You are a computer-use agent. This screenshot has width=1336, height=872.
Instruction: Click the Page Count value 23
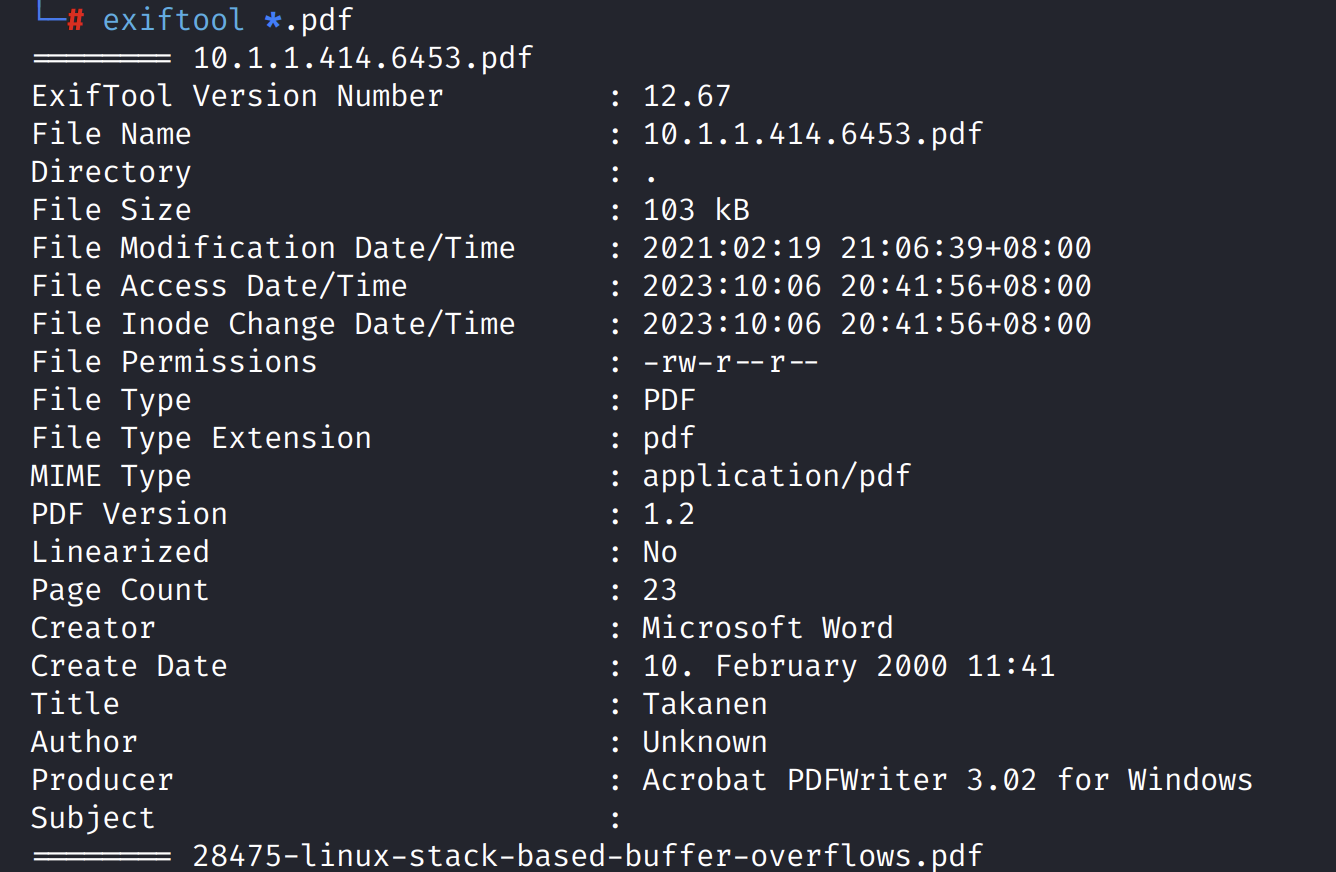(x=660, y=590)
